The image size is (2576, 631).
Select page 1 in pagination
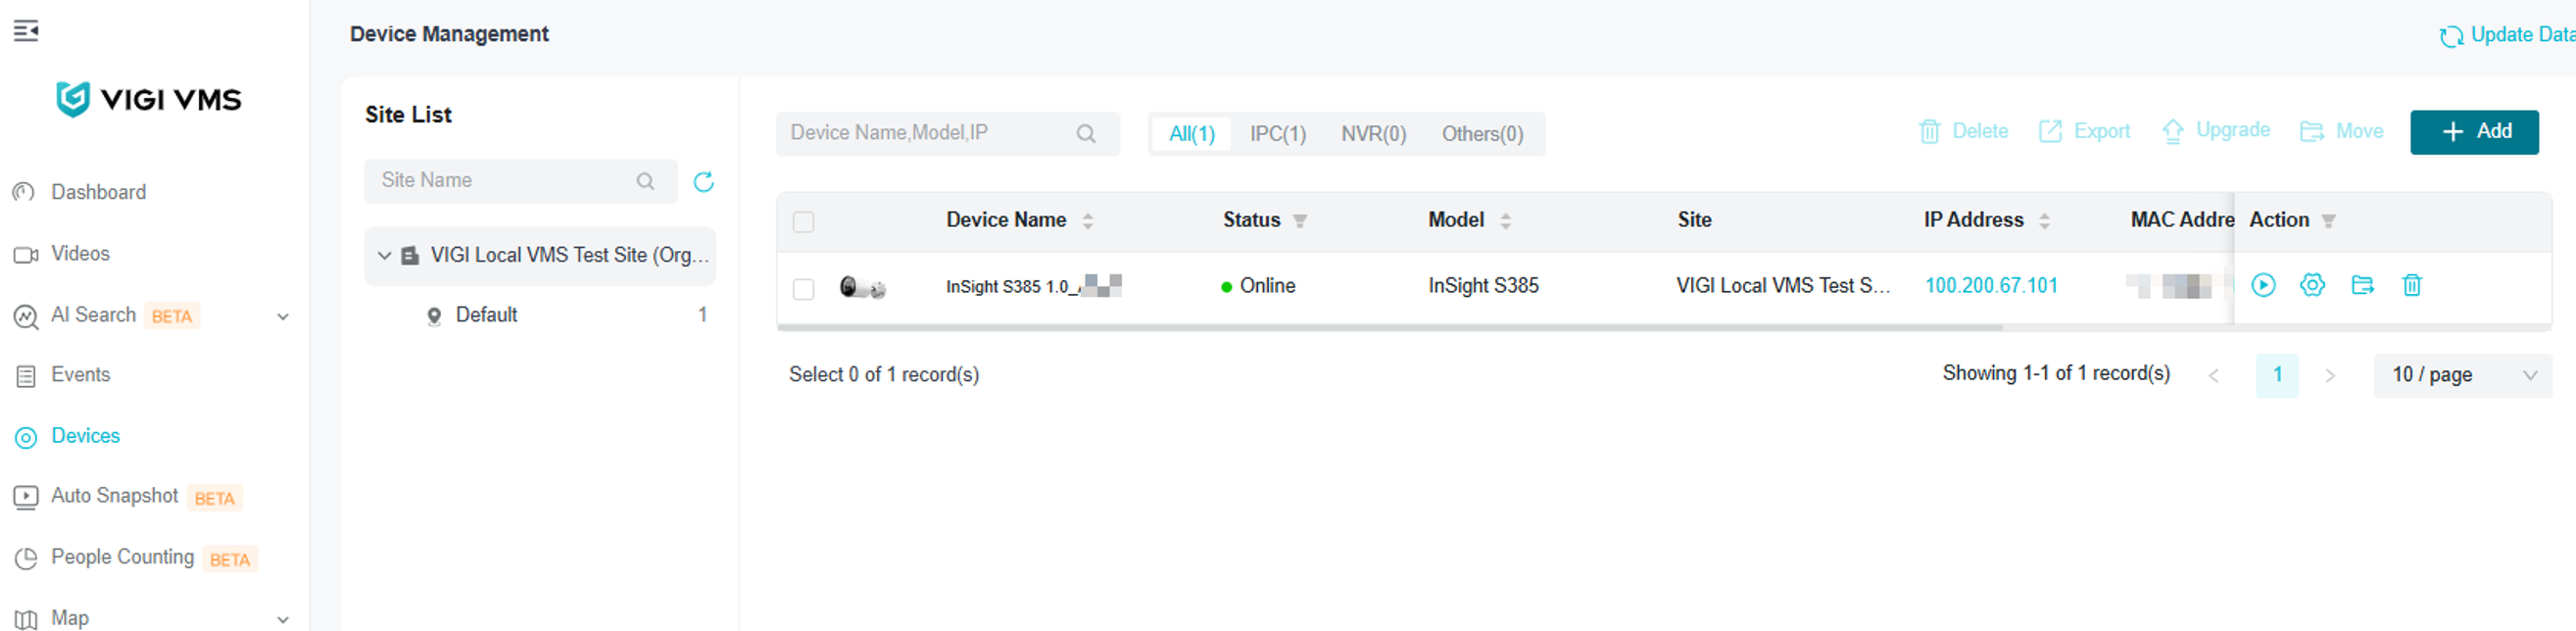coord(2277,375)
